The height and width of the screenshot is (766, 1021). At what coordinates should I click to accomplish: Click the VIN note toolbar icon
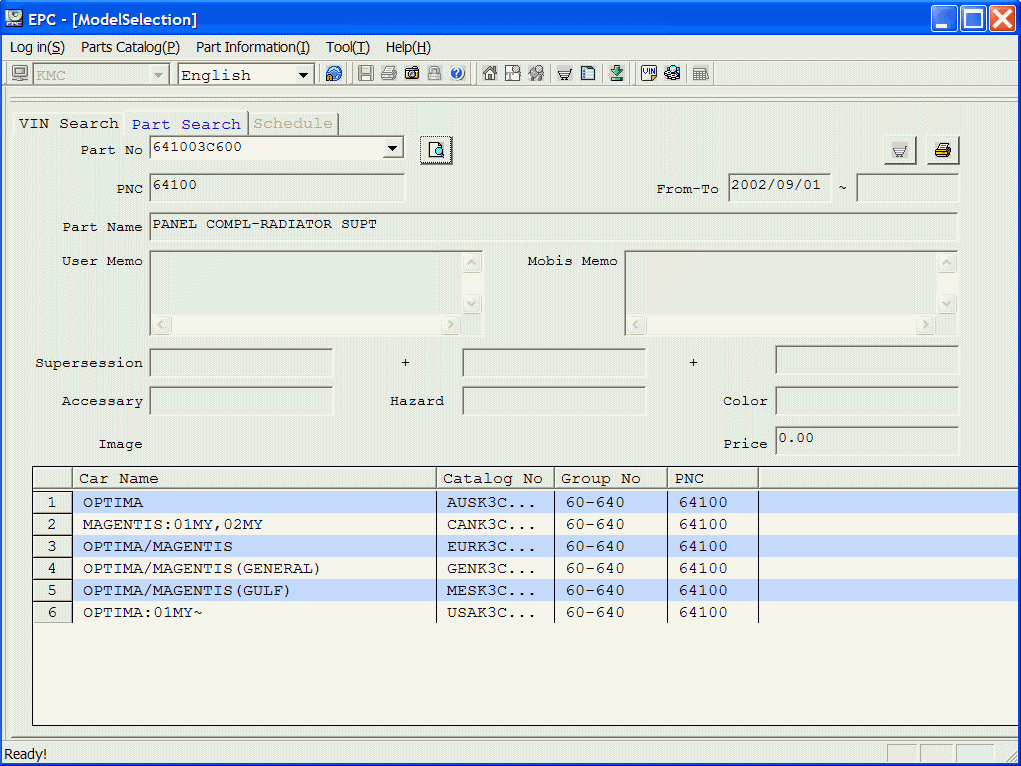tap(649, 74)
